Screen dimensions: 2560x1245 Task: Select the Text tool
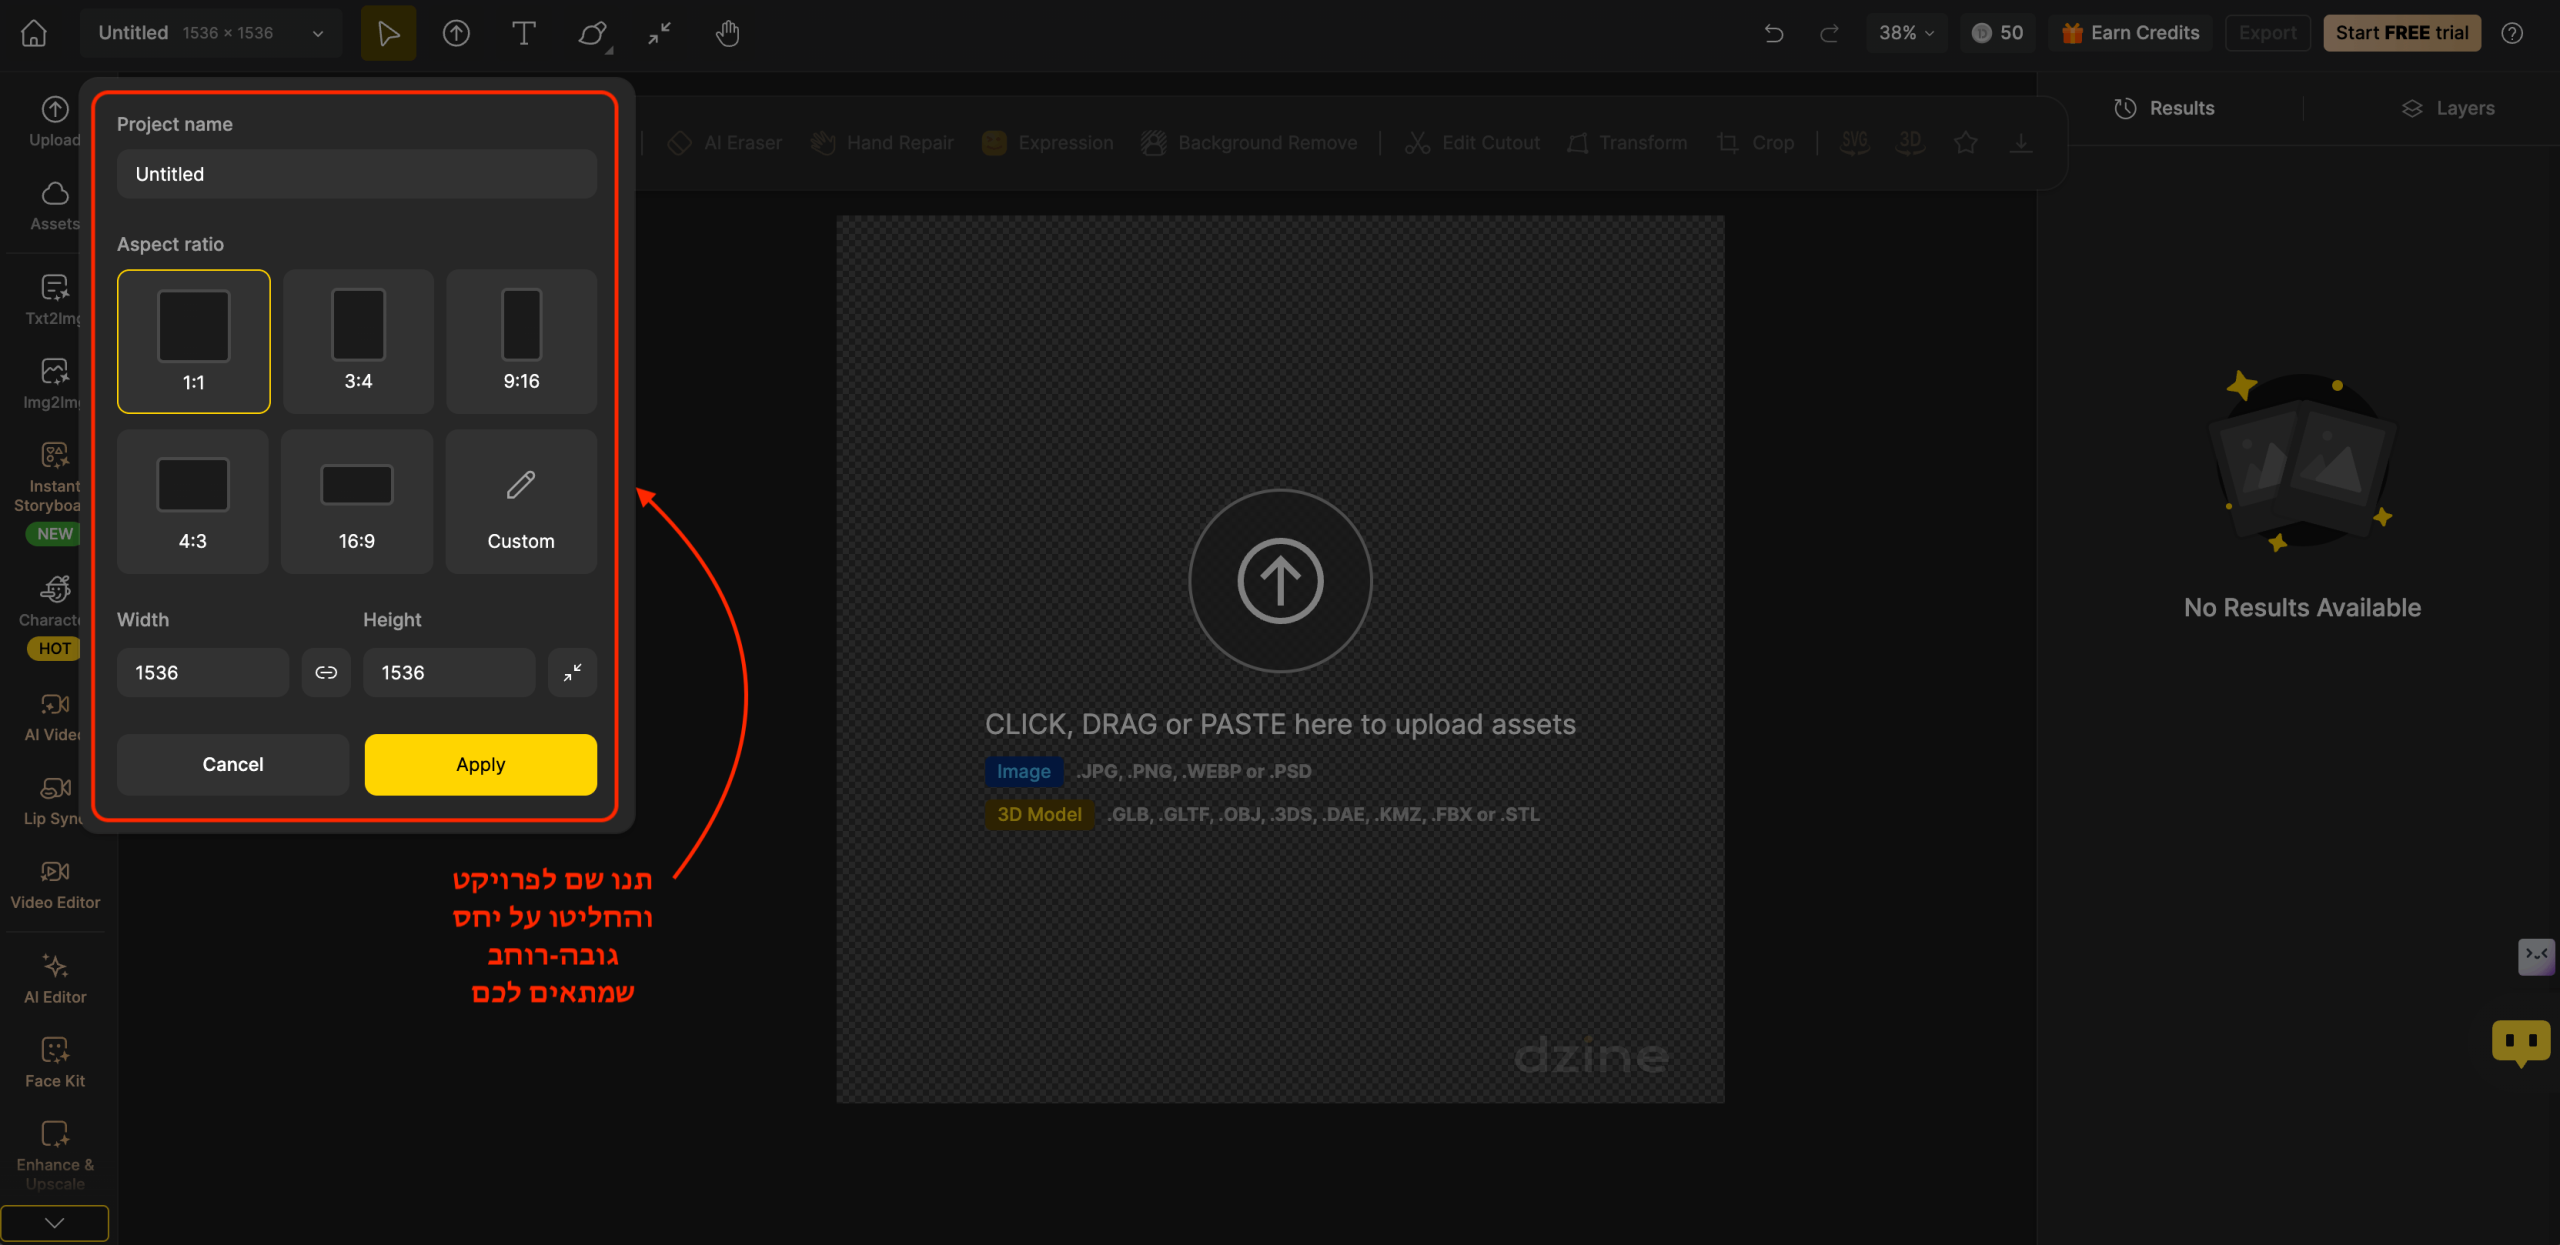point(523,33)
